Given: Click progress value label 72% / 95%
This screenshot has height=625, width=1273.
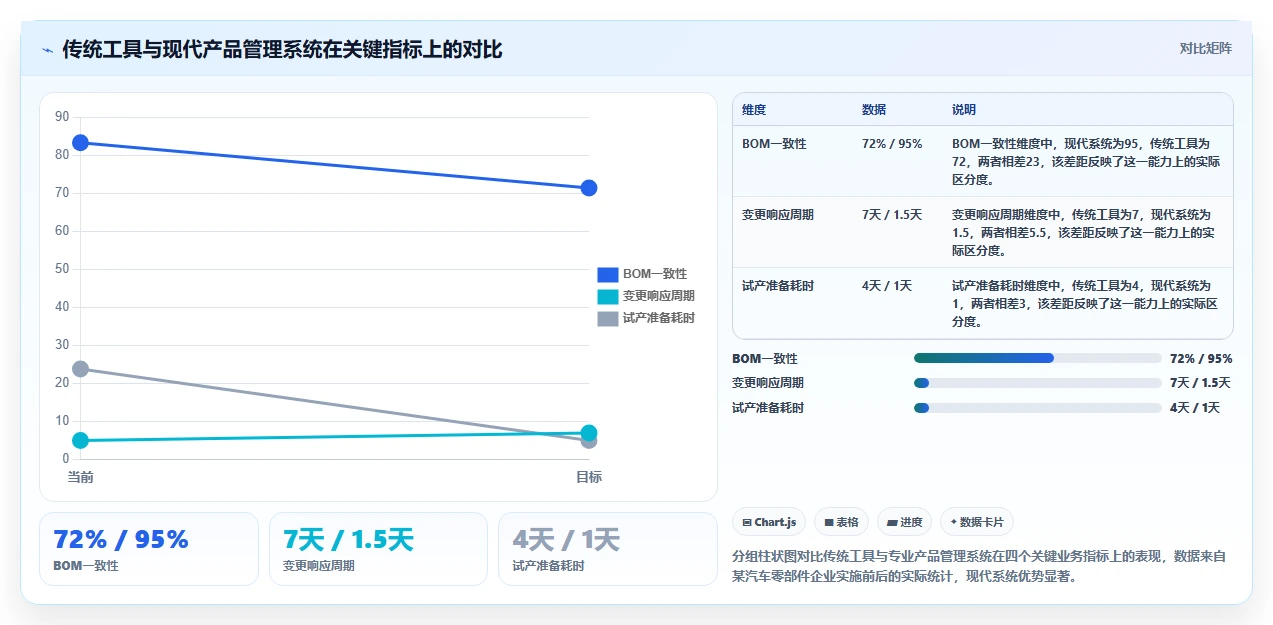Looking at the screenshot, I should tap(1201, 358).
